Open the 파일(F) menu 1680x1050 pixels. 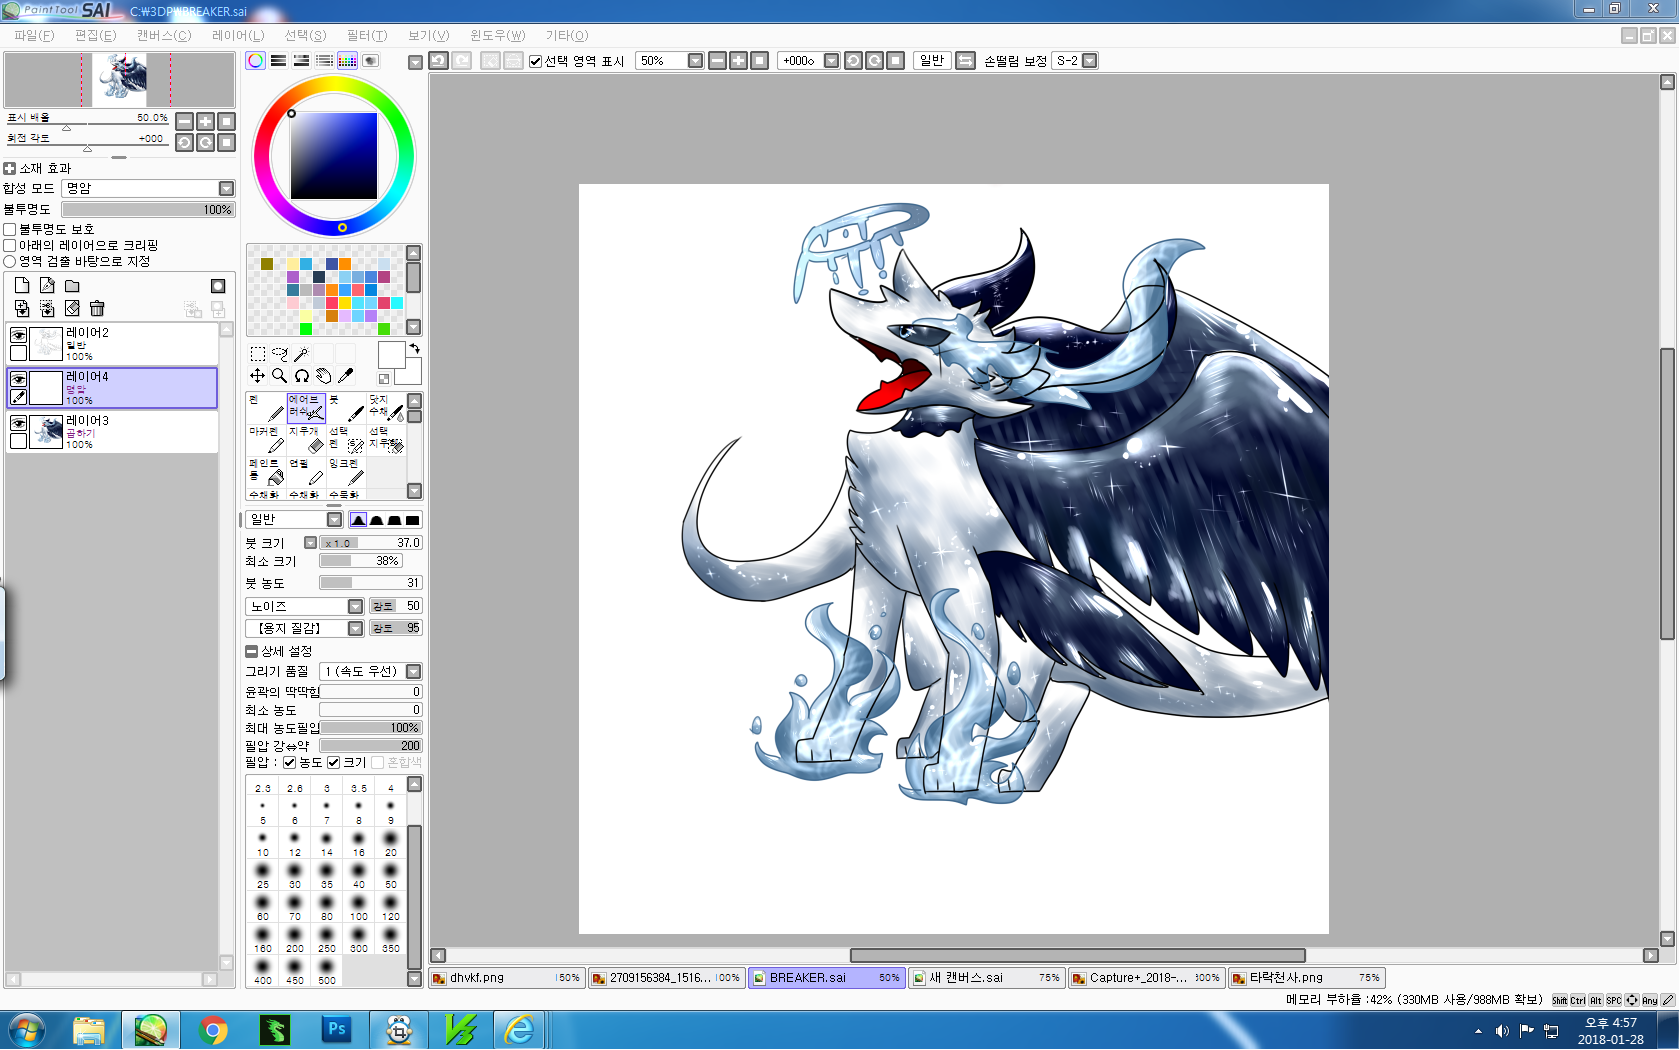tap(34, 36)
